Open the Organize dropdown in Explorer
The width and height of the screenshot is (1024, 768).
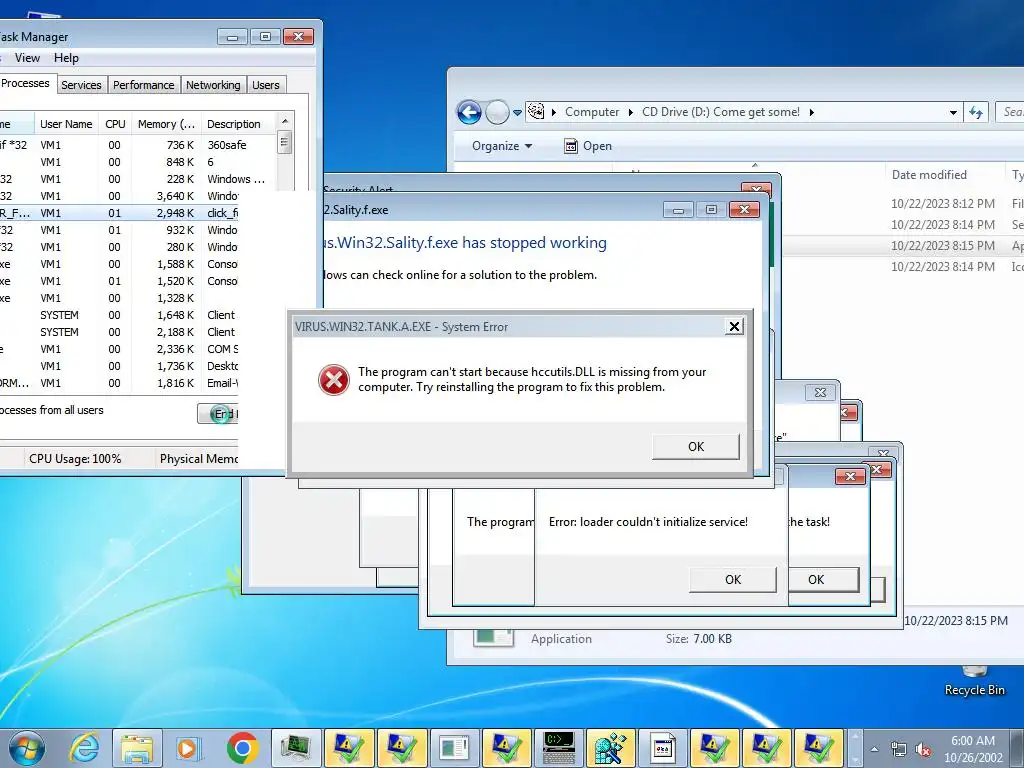[x=502, y=146]
